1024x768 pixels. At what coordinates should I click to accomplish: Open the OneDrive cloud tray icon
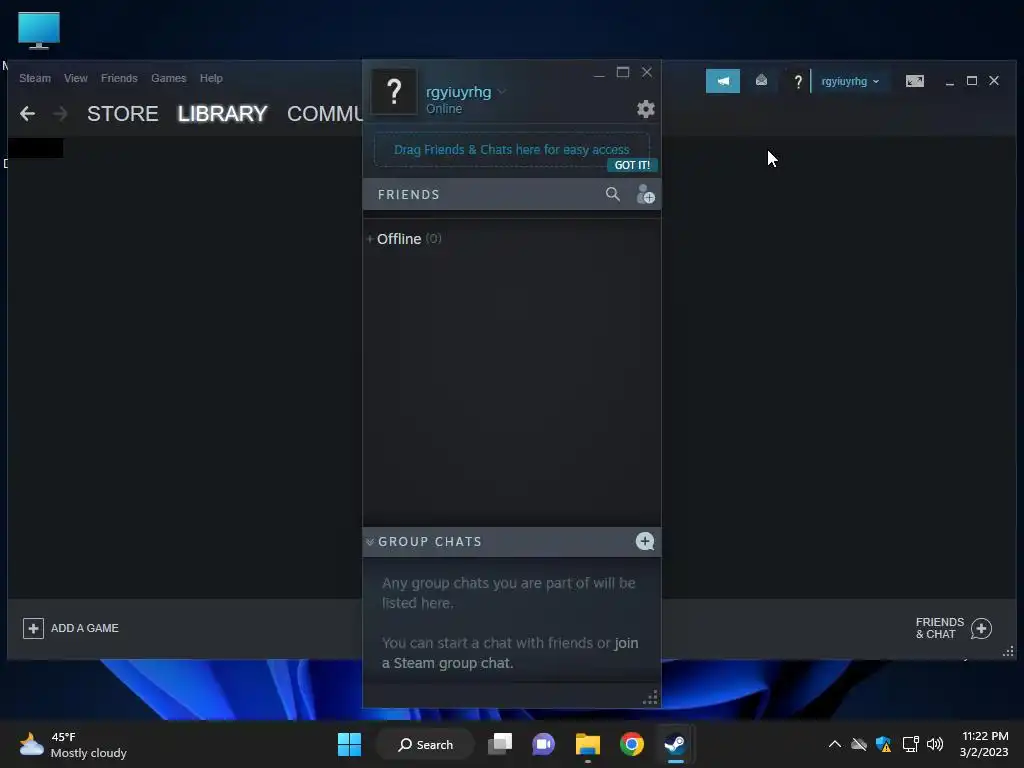pos(859,744)
